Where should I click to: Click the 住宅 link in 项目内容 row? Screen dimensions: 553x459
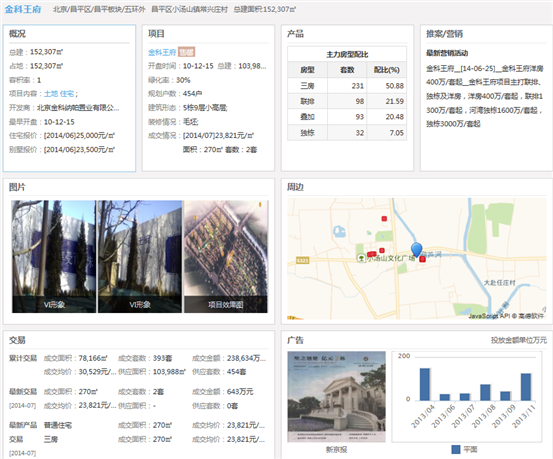67,94
